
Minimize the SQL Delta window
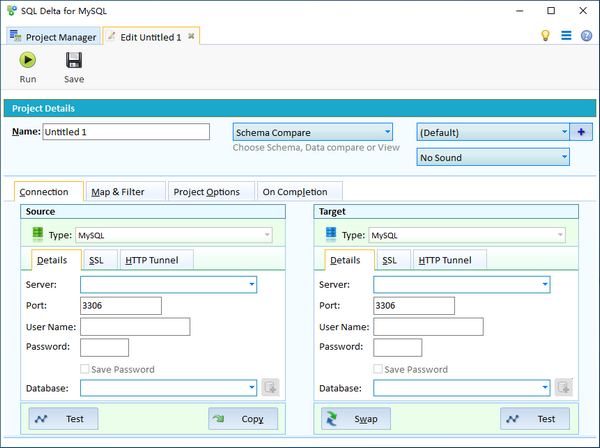(x=519, y=11)
